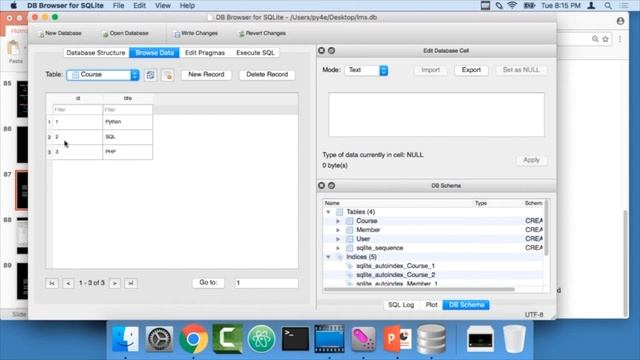Open Camtasia from the dock
This screenshot has height=360, width=640.
[x=227, y=339]
